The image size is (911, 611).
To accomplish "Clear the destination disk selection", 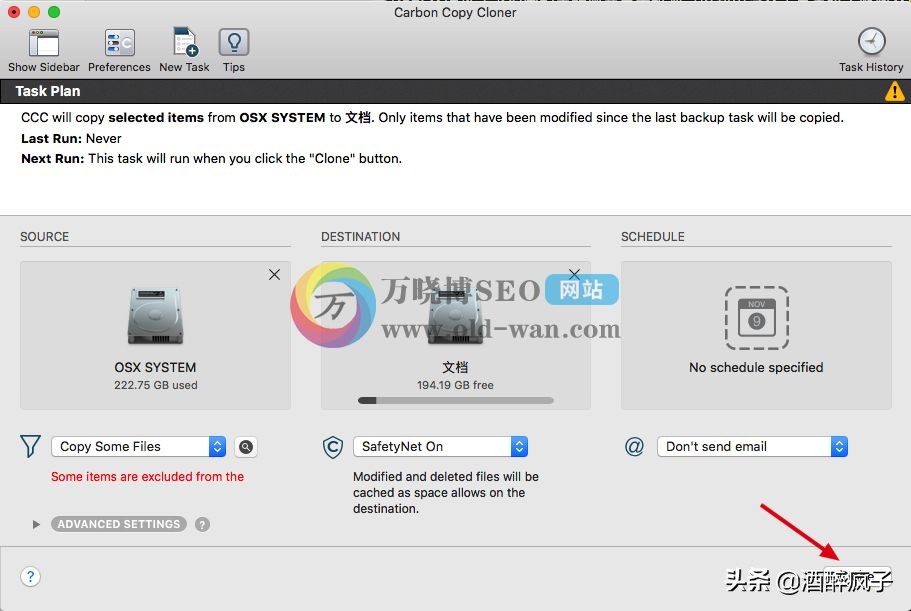I will click(574, 274).
